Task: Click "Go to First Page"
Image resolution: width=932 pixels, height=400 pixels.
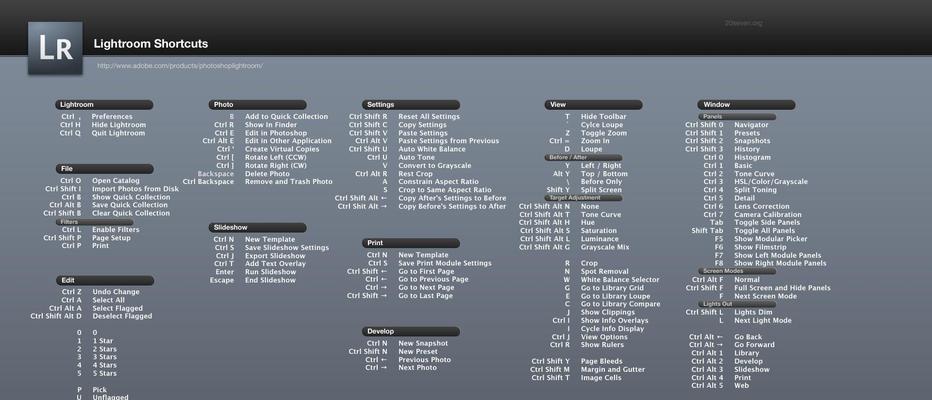Action: click(x=426, y=272)
